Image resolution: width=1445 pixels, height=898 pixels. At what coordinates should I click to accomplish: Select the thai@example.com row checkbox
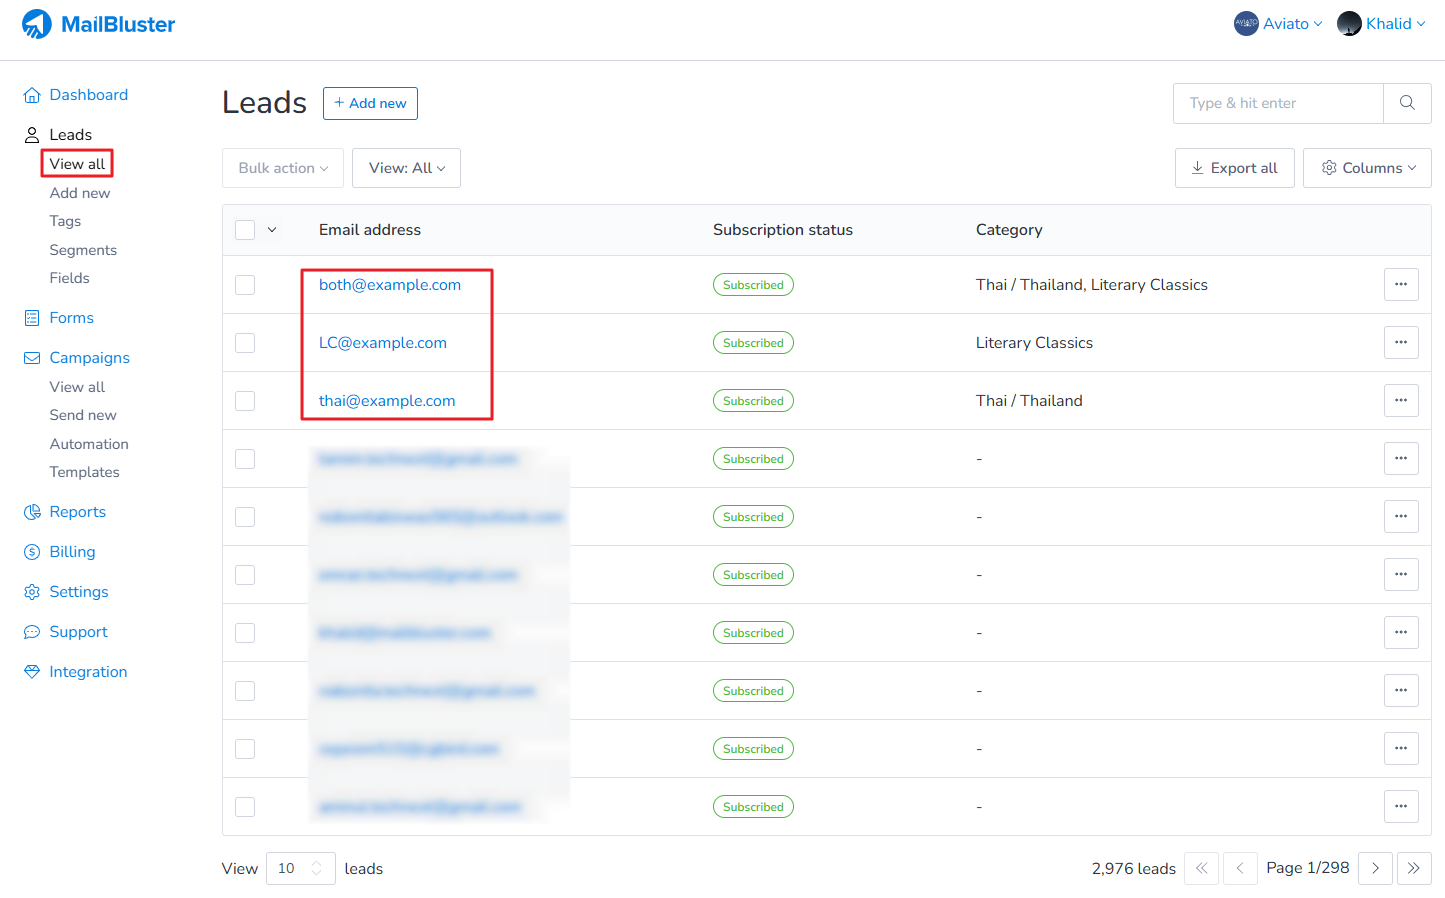click(x=245, y=401)
